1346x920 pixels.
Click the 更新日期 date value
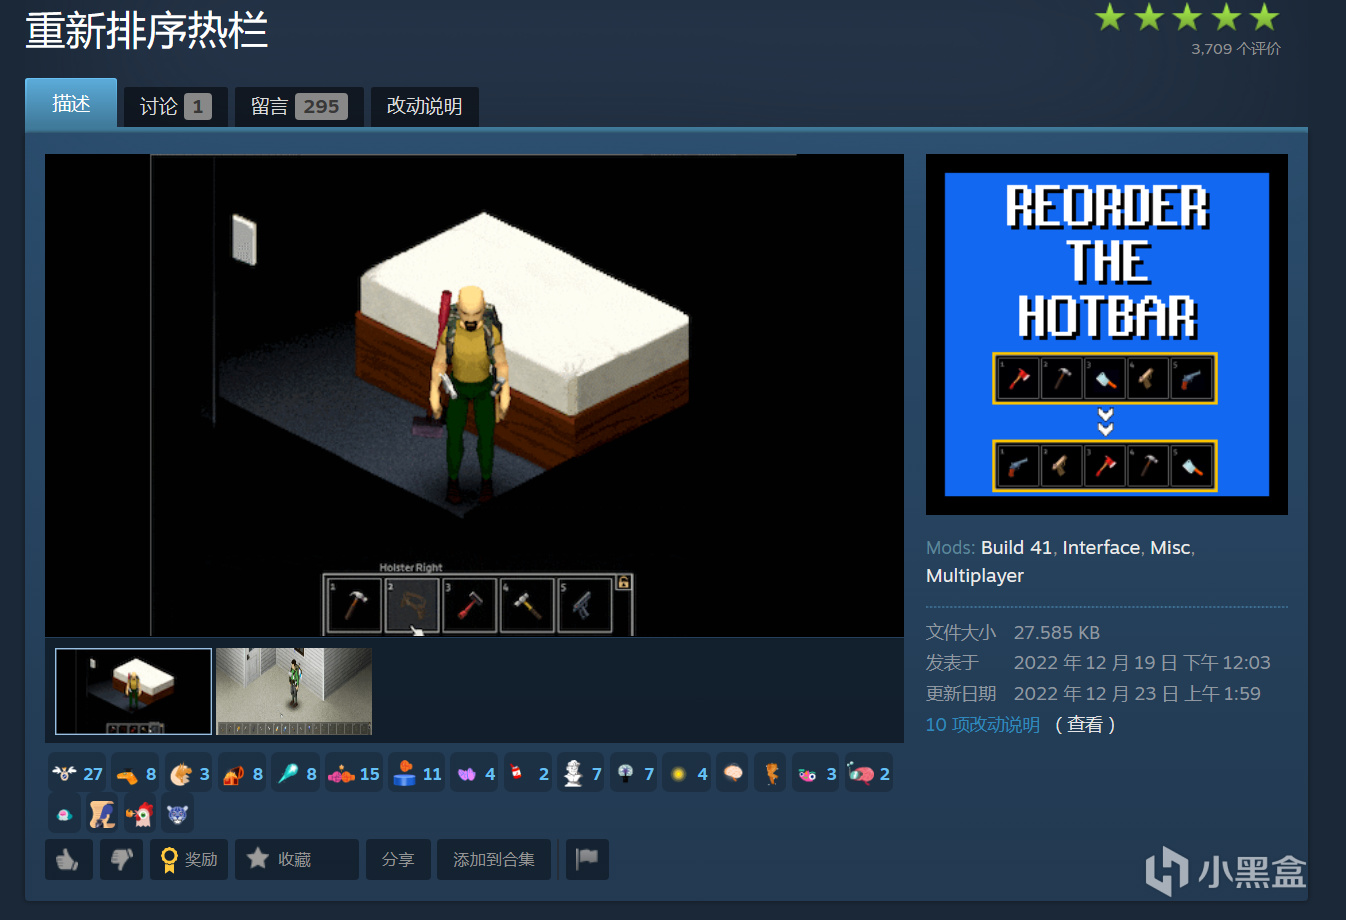[x=1137, y=693]
